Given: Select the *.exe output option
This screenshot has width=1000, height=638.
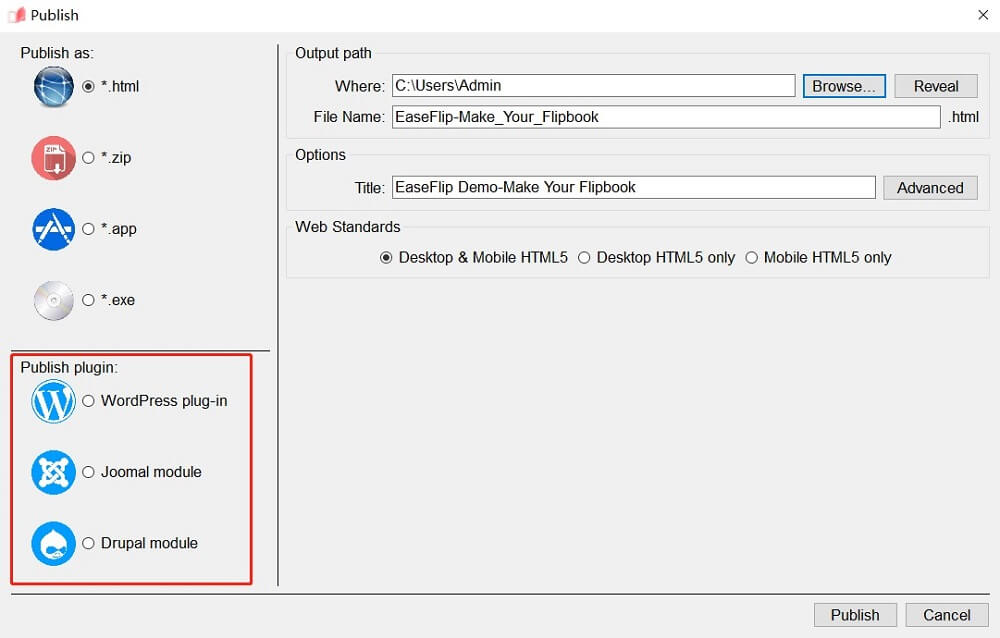Looking at the screenshot, I should pyautogui.click(x=89, y=300).
